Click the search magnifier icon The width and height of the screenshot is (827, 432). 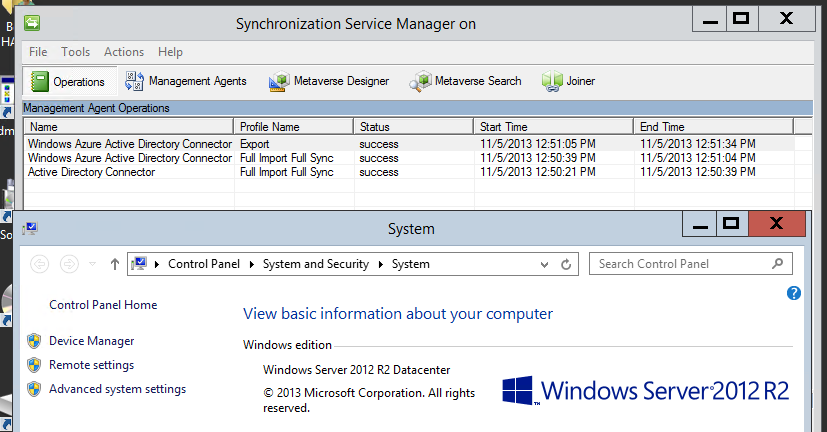778,264
